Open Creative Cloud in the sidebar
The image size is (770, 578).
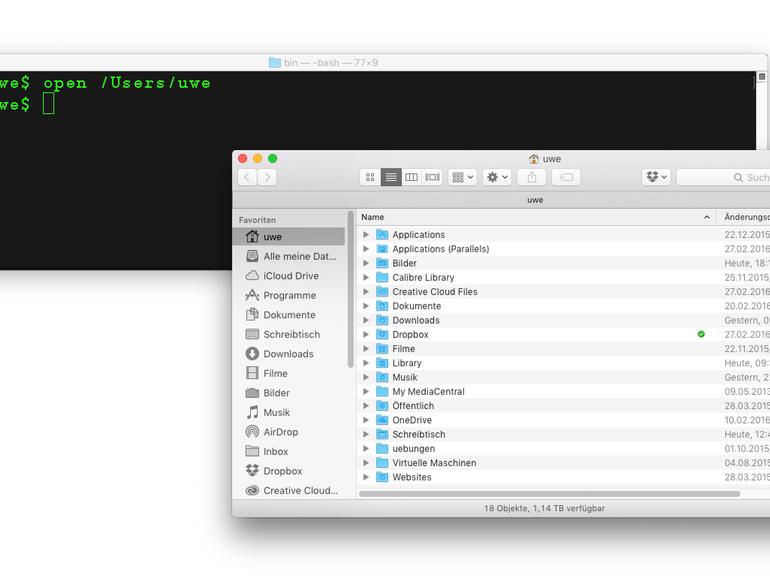coord(289,491)
